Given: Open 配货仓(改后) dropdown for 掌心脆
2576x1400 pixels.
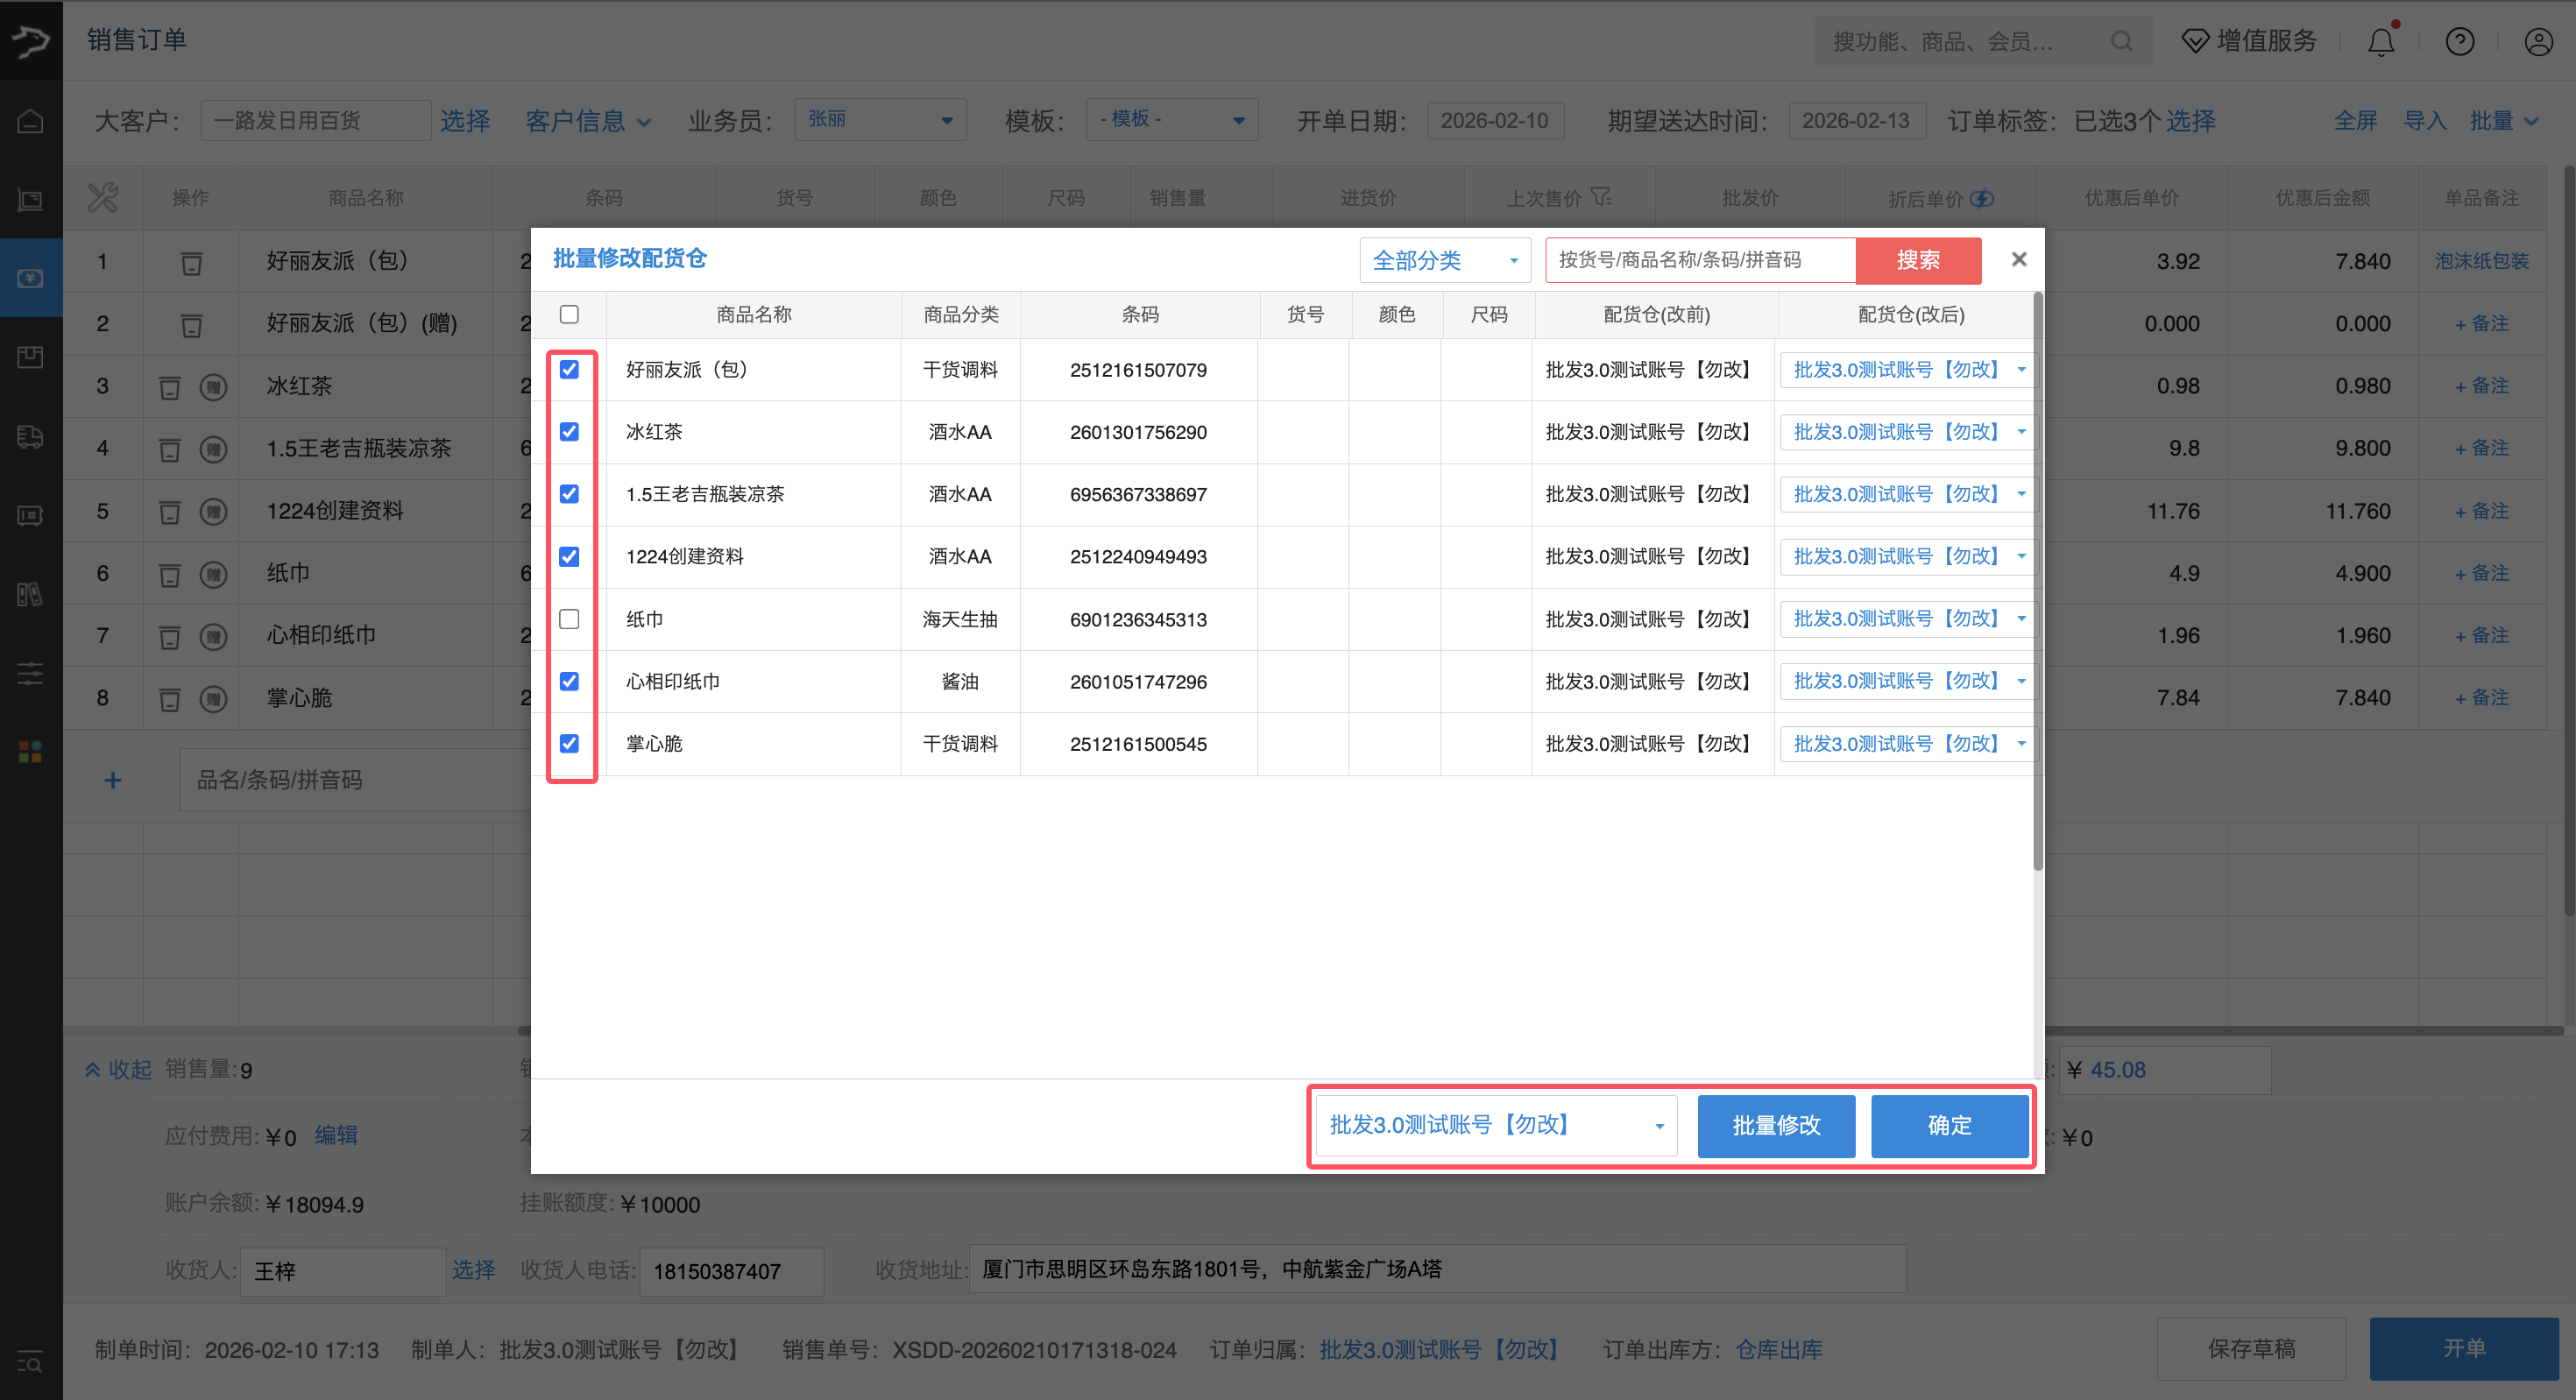Looking at the screenshot, I should click(x=1907, y=744).
